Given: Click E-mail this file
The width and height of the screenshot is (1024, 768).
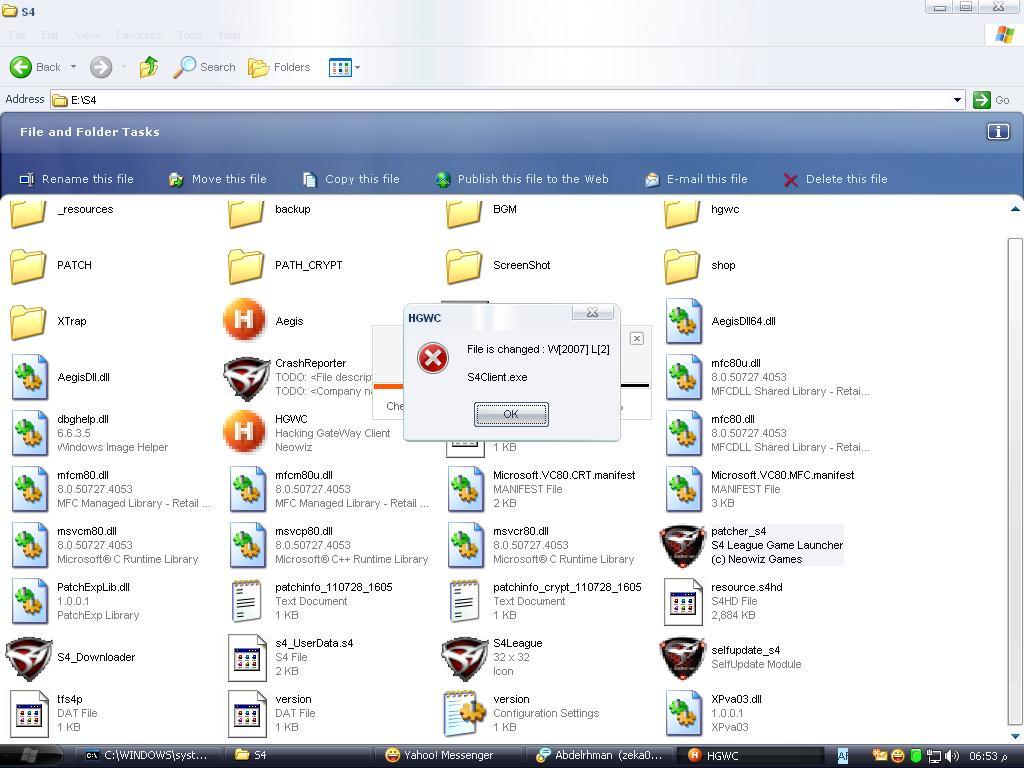Looking at the screenshot, I should click(x=696, y=179).
